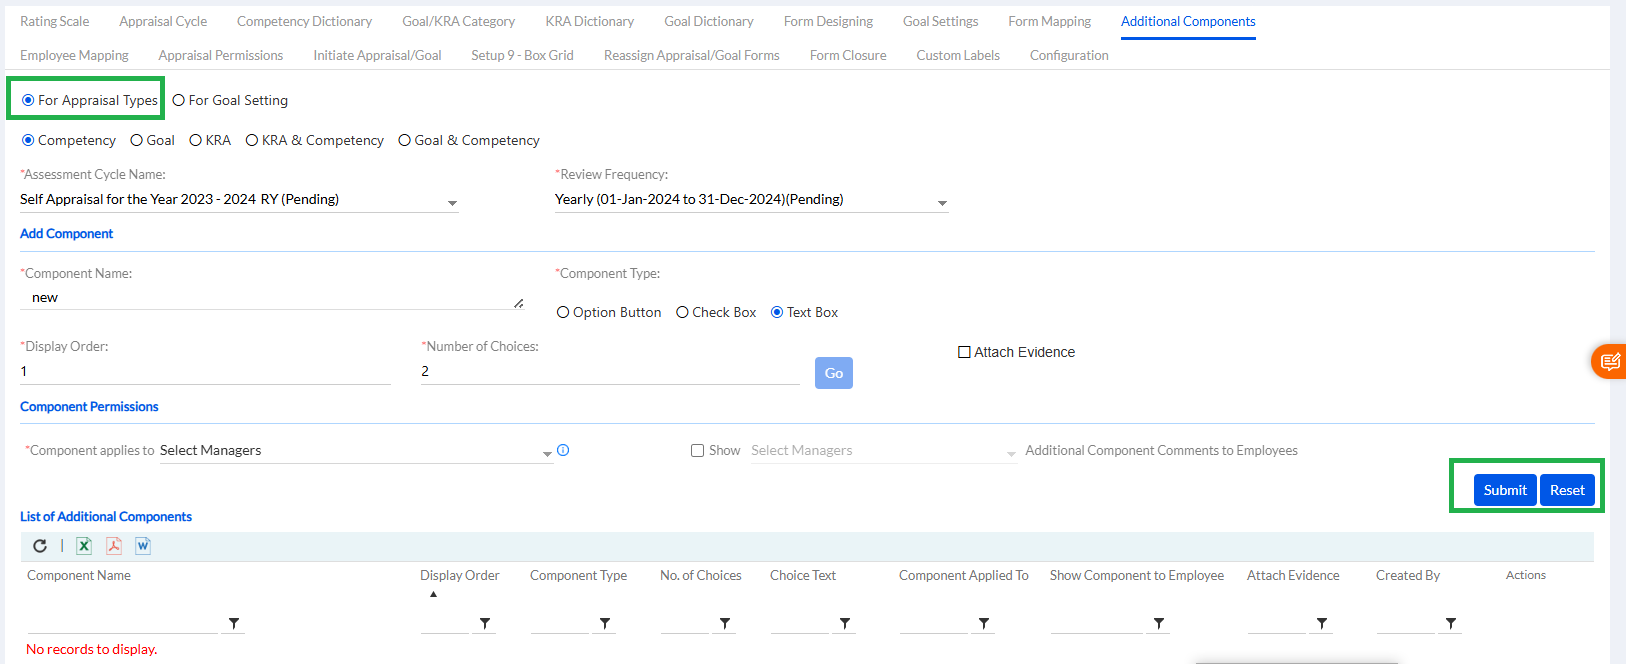Export the list to Excel
Viewport: 1626px width, 664px height.
tap(84, 546)
